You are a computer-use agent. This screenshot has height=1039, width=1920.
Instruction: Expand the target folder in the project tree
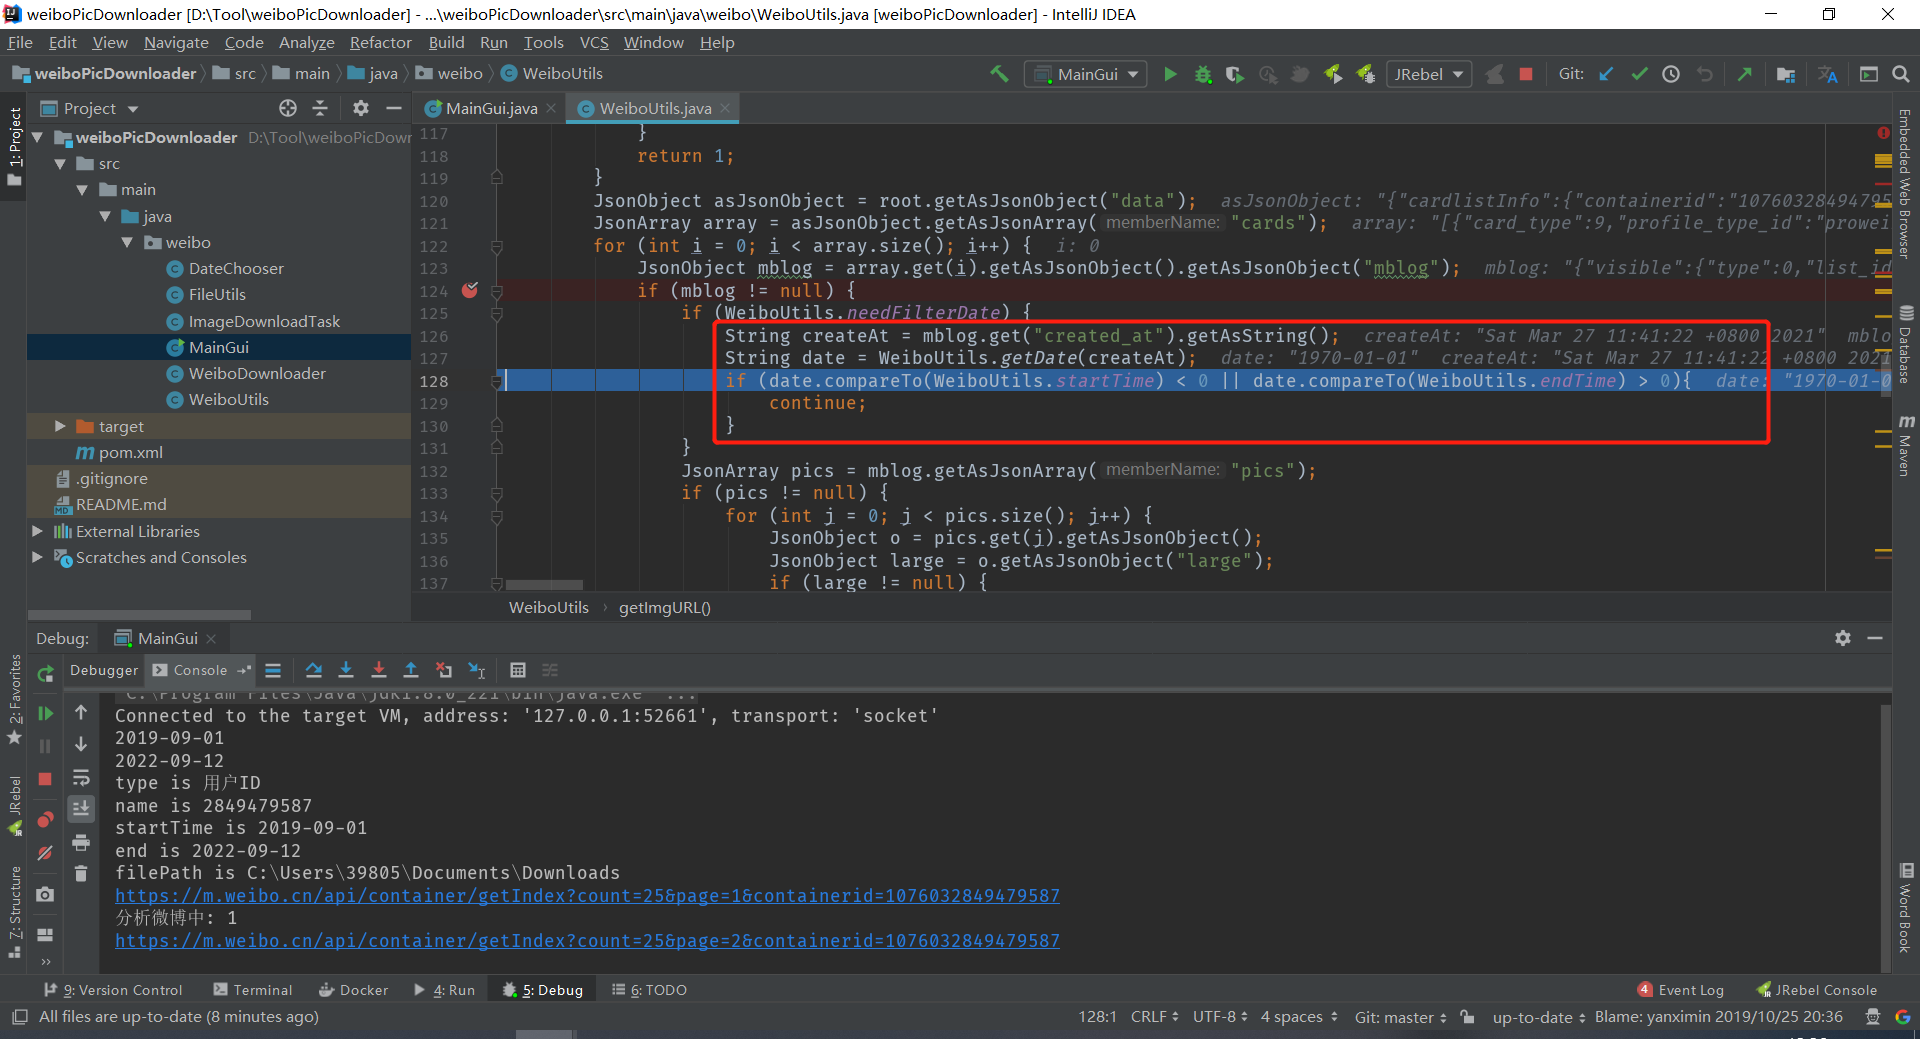point(60,426)
